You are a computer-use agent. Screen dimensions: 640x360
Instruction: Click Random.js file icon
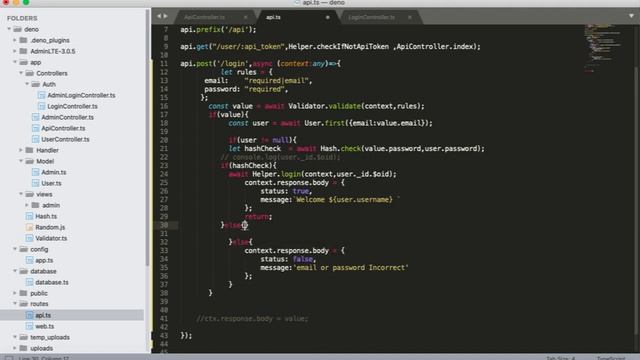29,227
